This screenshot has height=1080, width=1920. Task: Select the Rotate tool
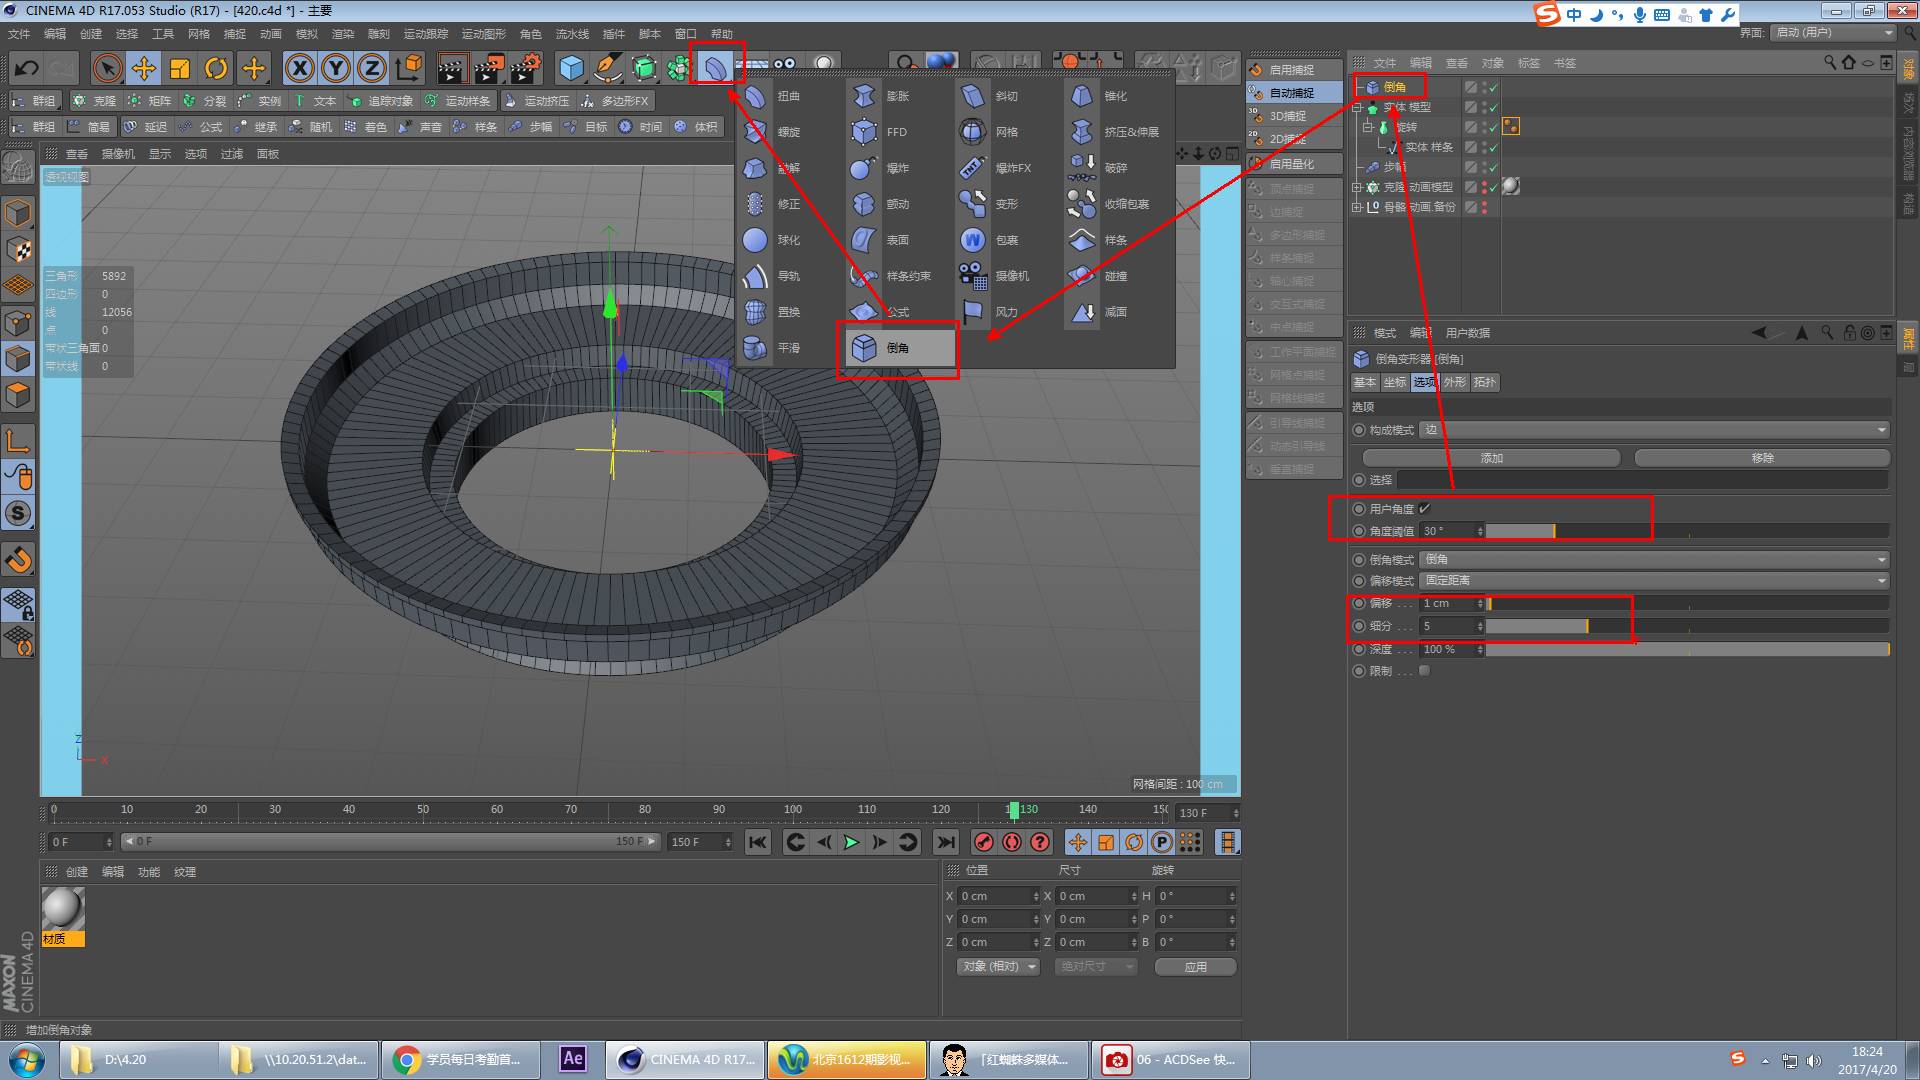pos(216,68)
